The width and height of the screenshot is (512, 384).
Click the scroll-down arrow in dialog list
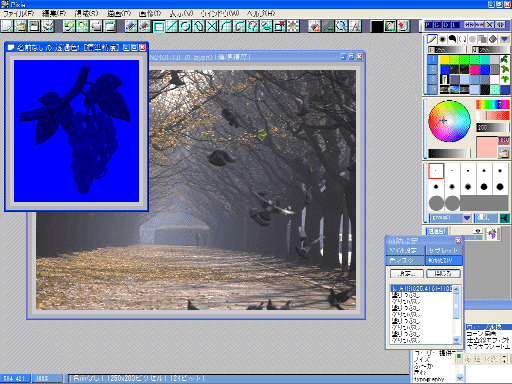457,340
